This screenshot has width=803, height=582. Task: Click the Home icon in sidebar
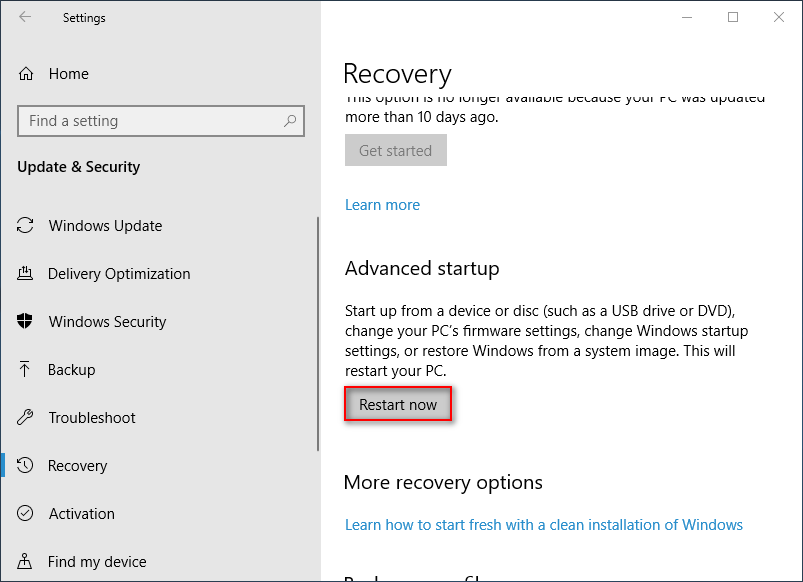(x=27, y=74)
